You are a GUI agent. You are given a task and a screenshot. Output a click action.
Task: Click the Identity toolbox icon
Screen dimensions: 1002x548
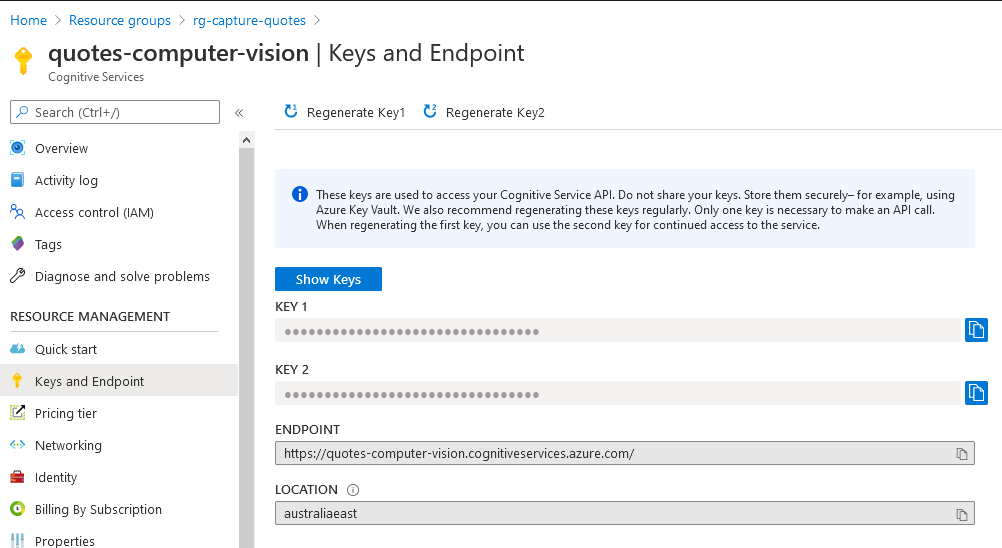click(18, 477)
